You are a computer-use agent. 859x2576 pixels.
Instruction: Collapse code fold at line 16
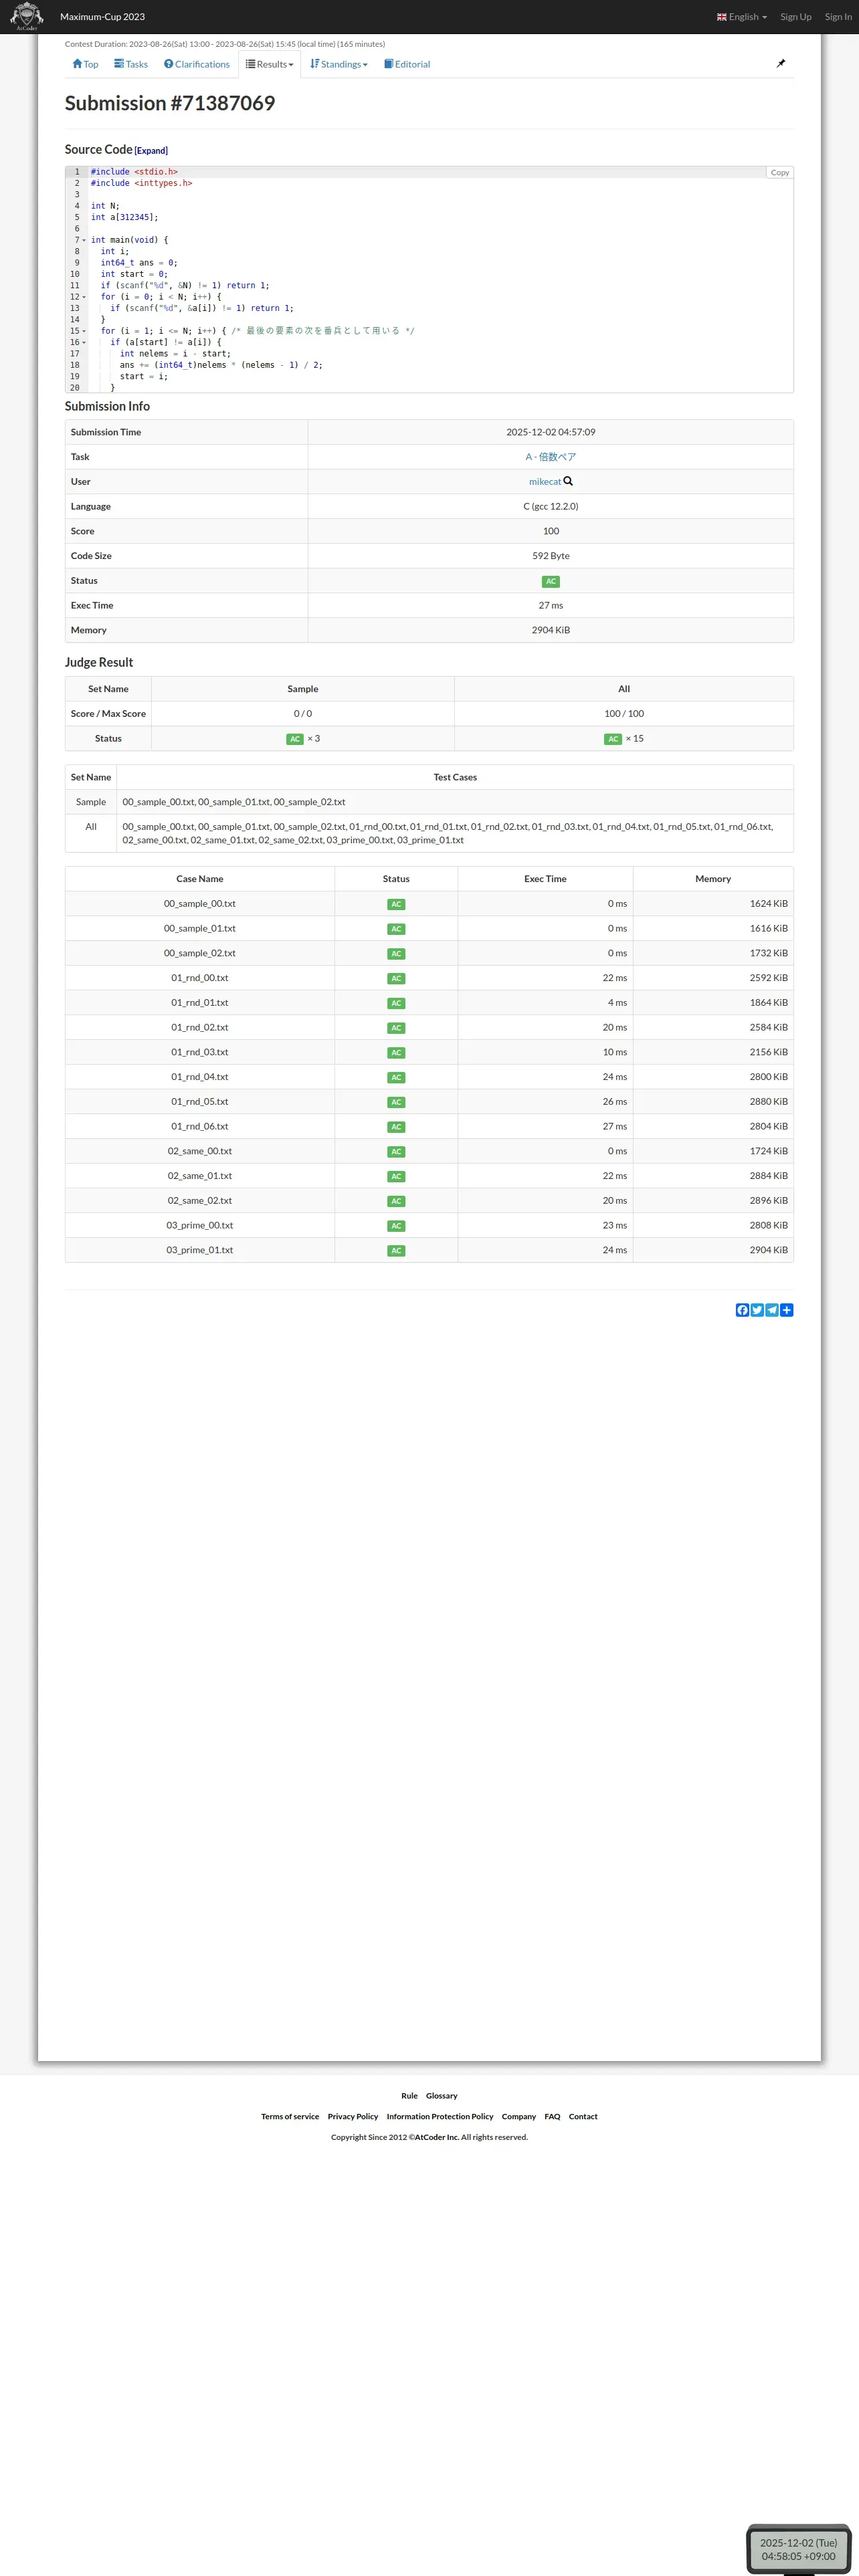(x=84, y=342)
